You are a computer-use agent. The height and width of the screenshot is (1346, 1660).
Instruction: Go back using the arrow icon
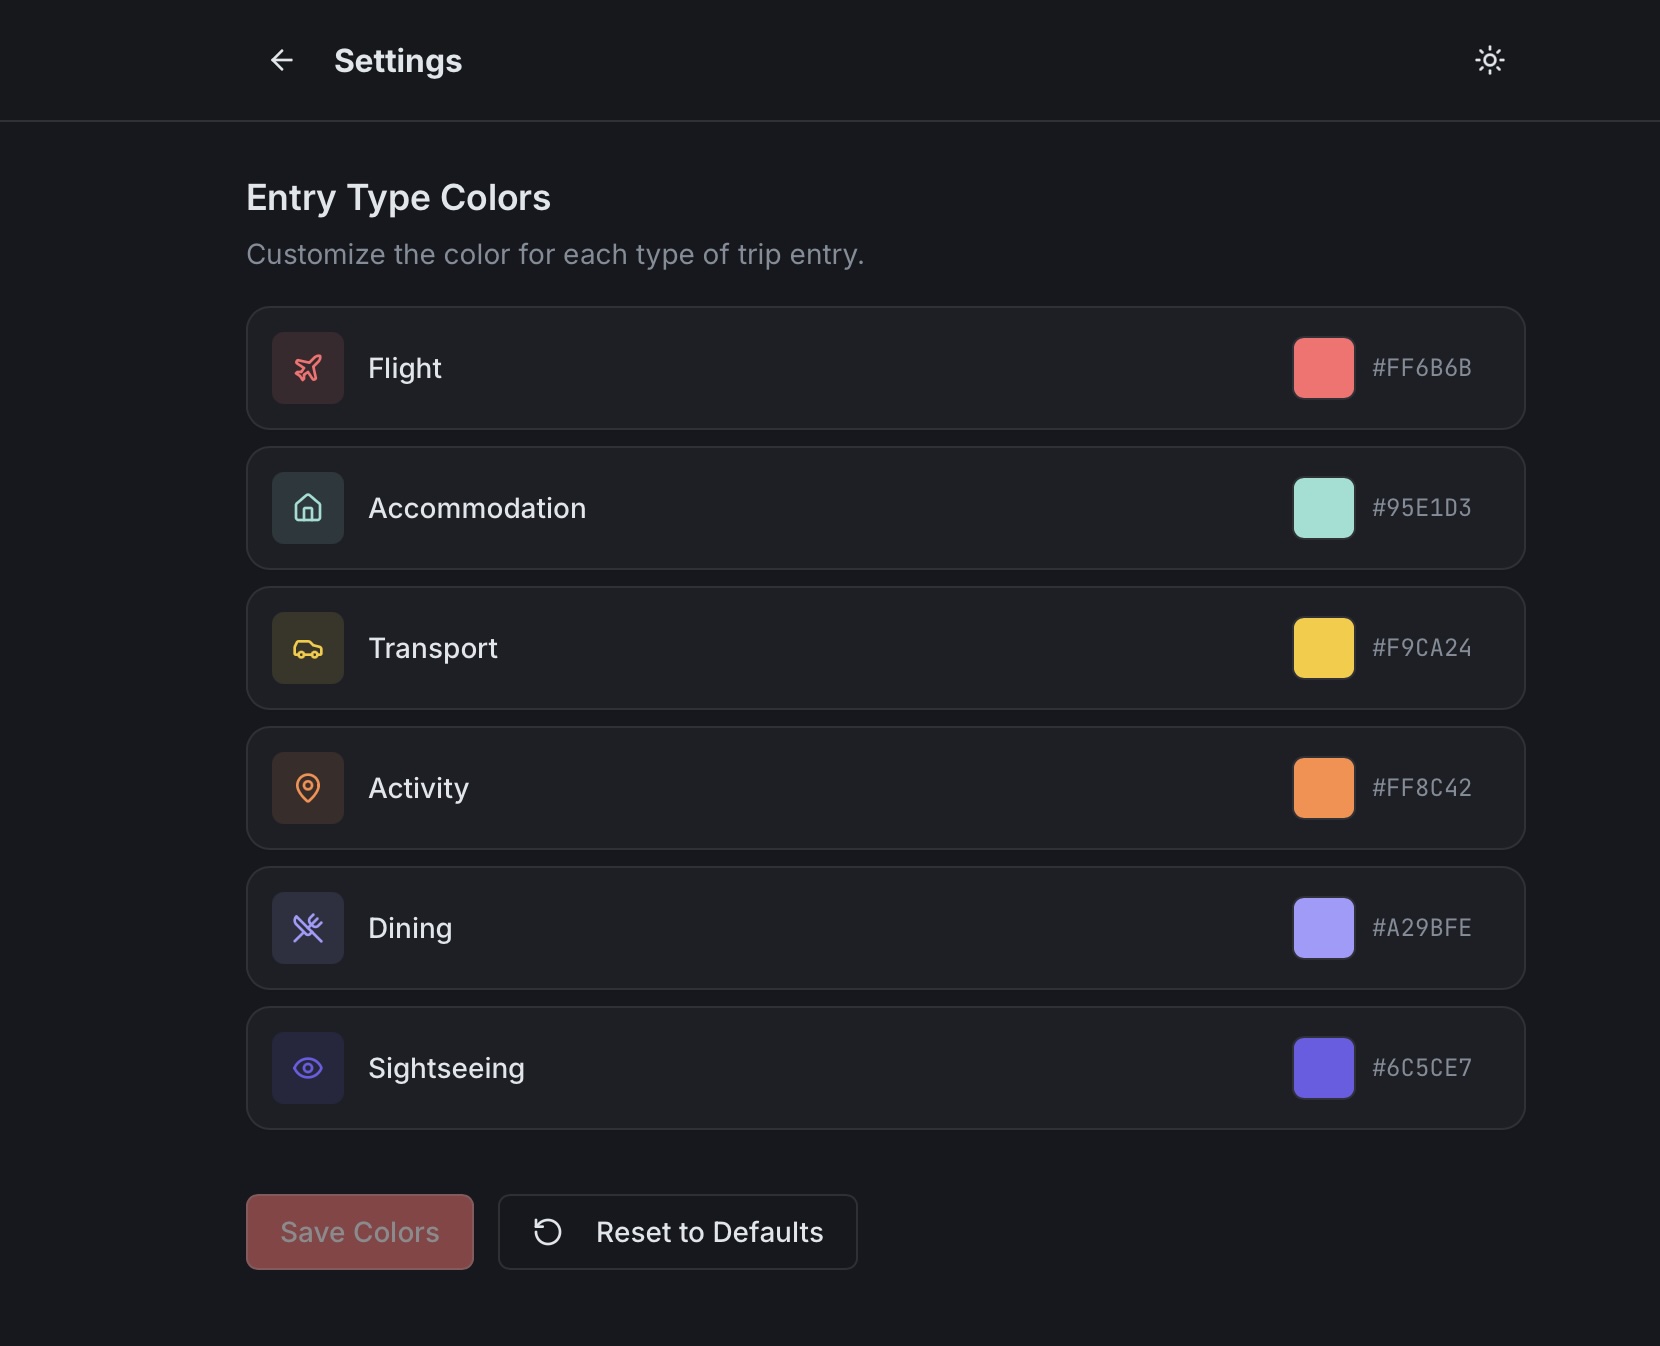point(281,61)
